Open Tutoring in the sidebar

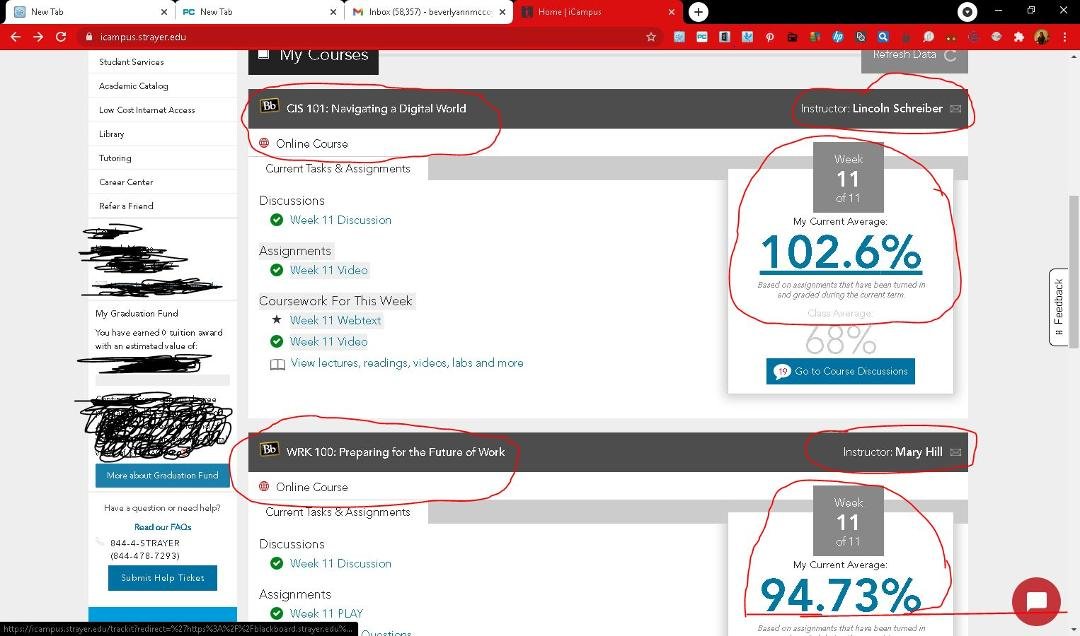coord(115,158)
